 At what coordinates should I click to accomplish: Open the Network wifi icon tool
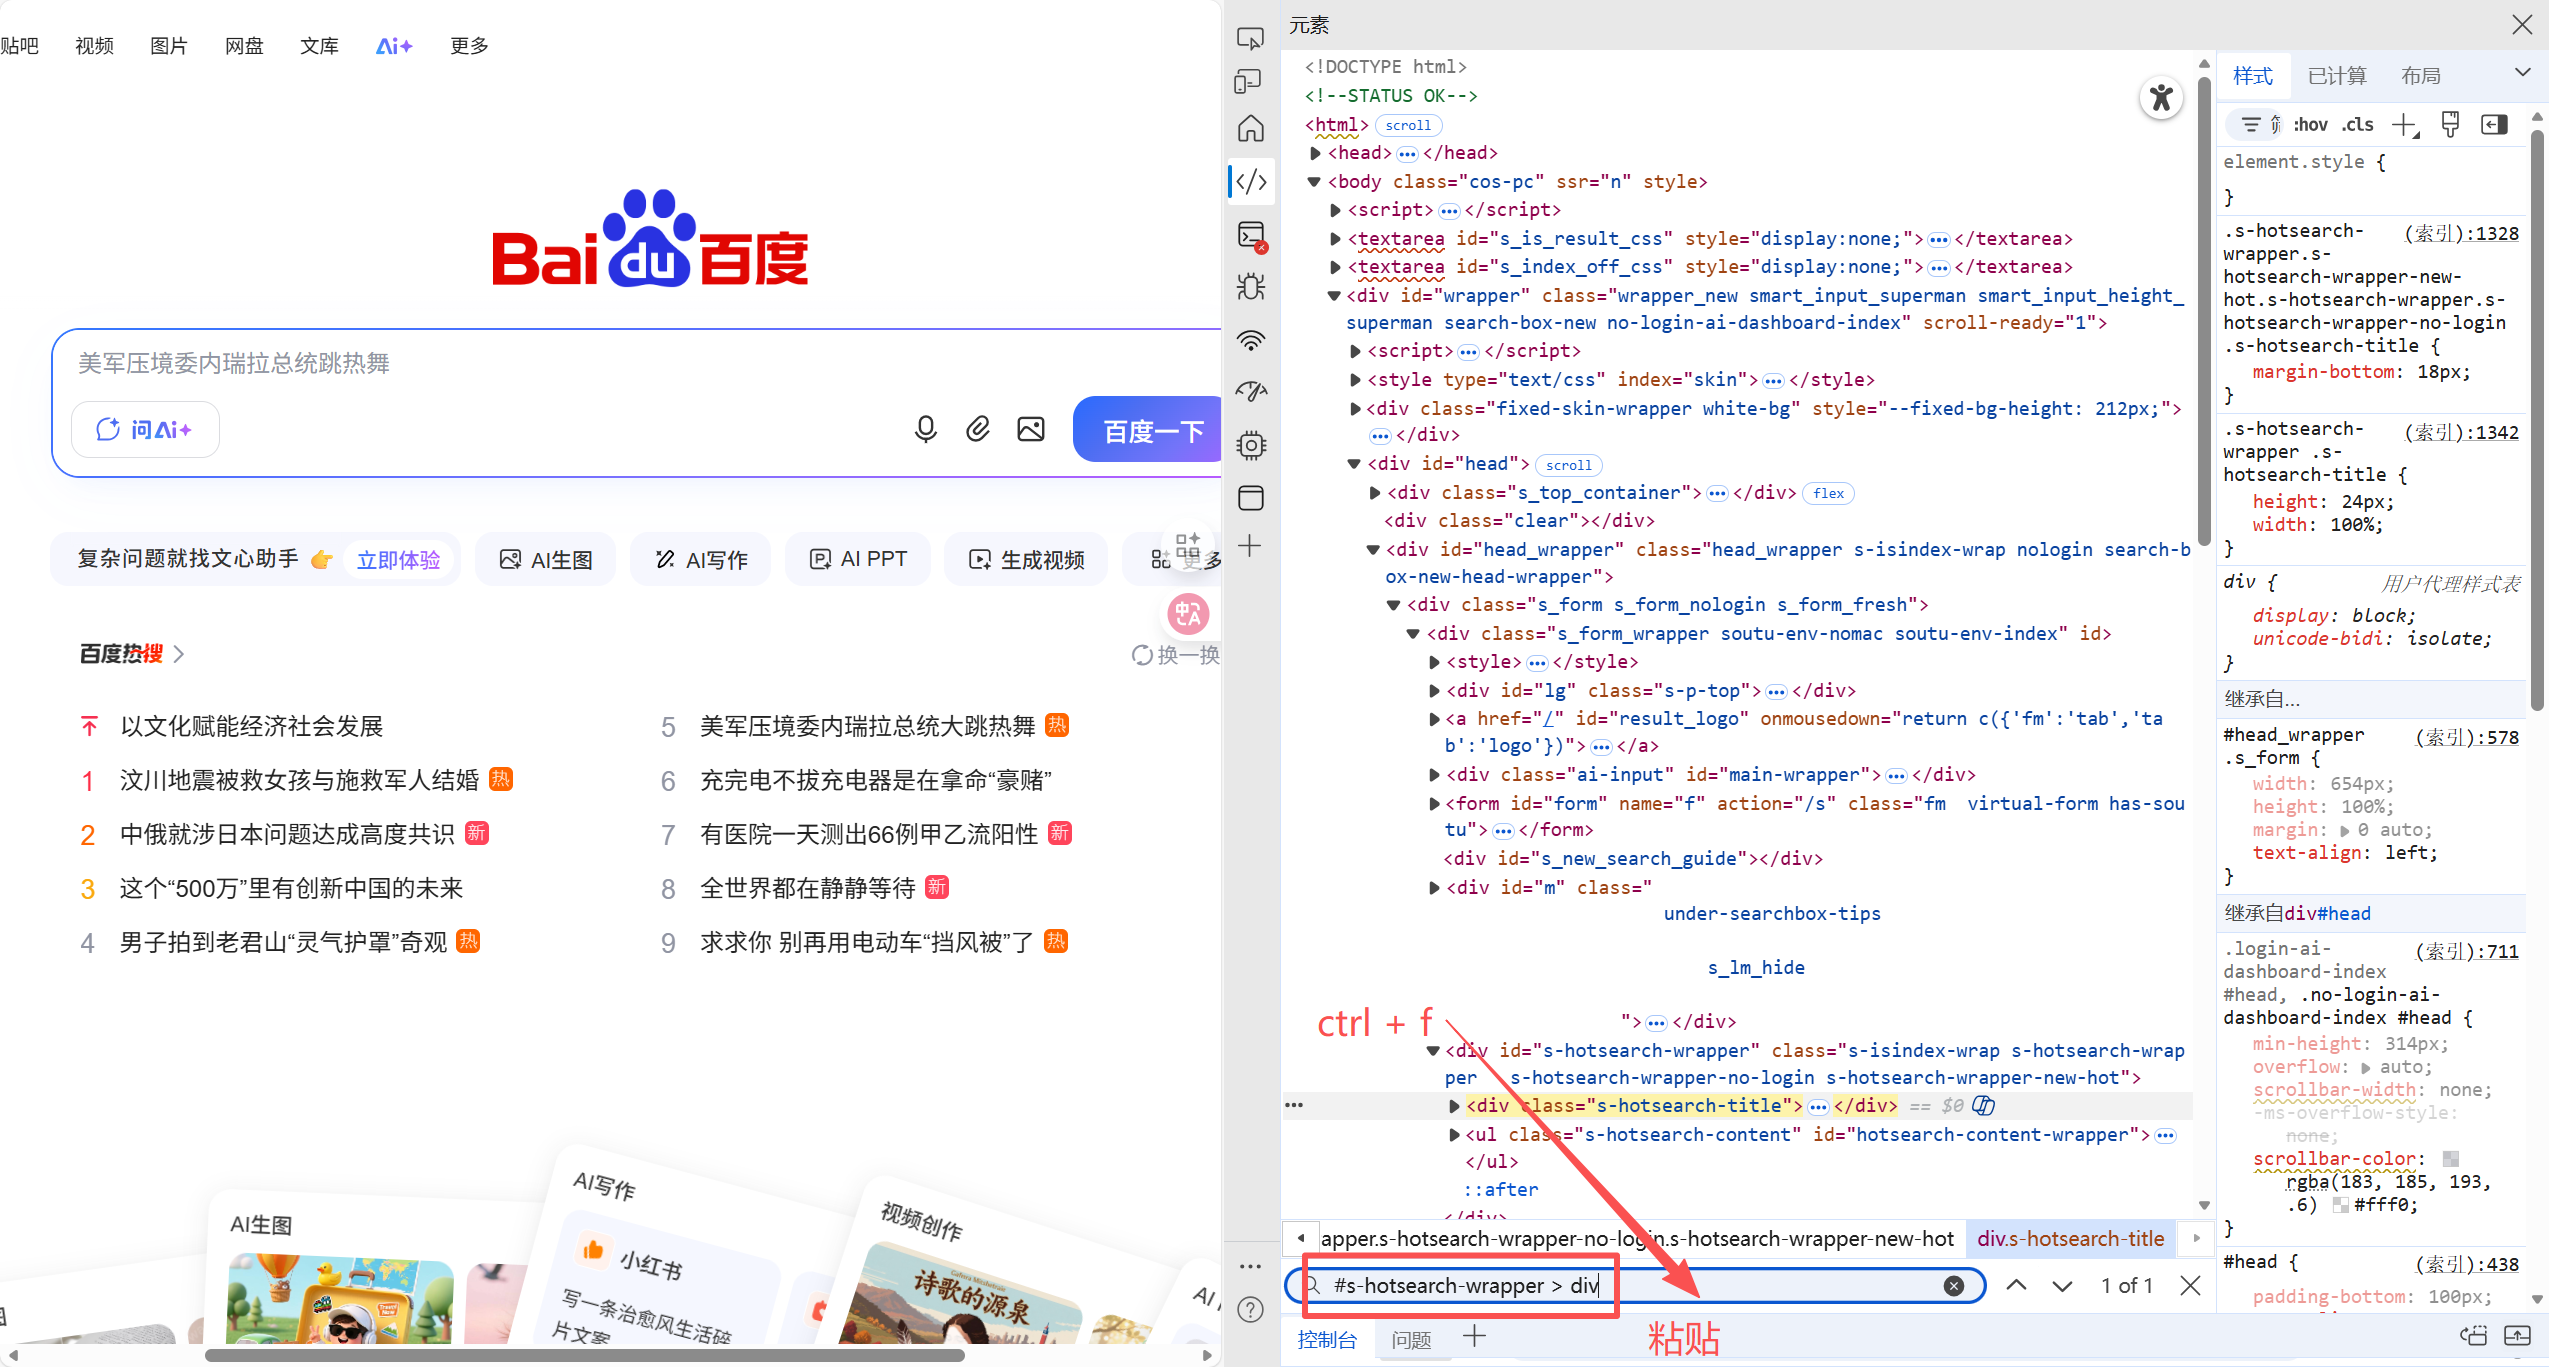[1251, 340]
